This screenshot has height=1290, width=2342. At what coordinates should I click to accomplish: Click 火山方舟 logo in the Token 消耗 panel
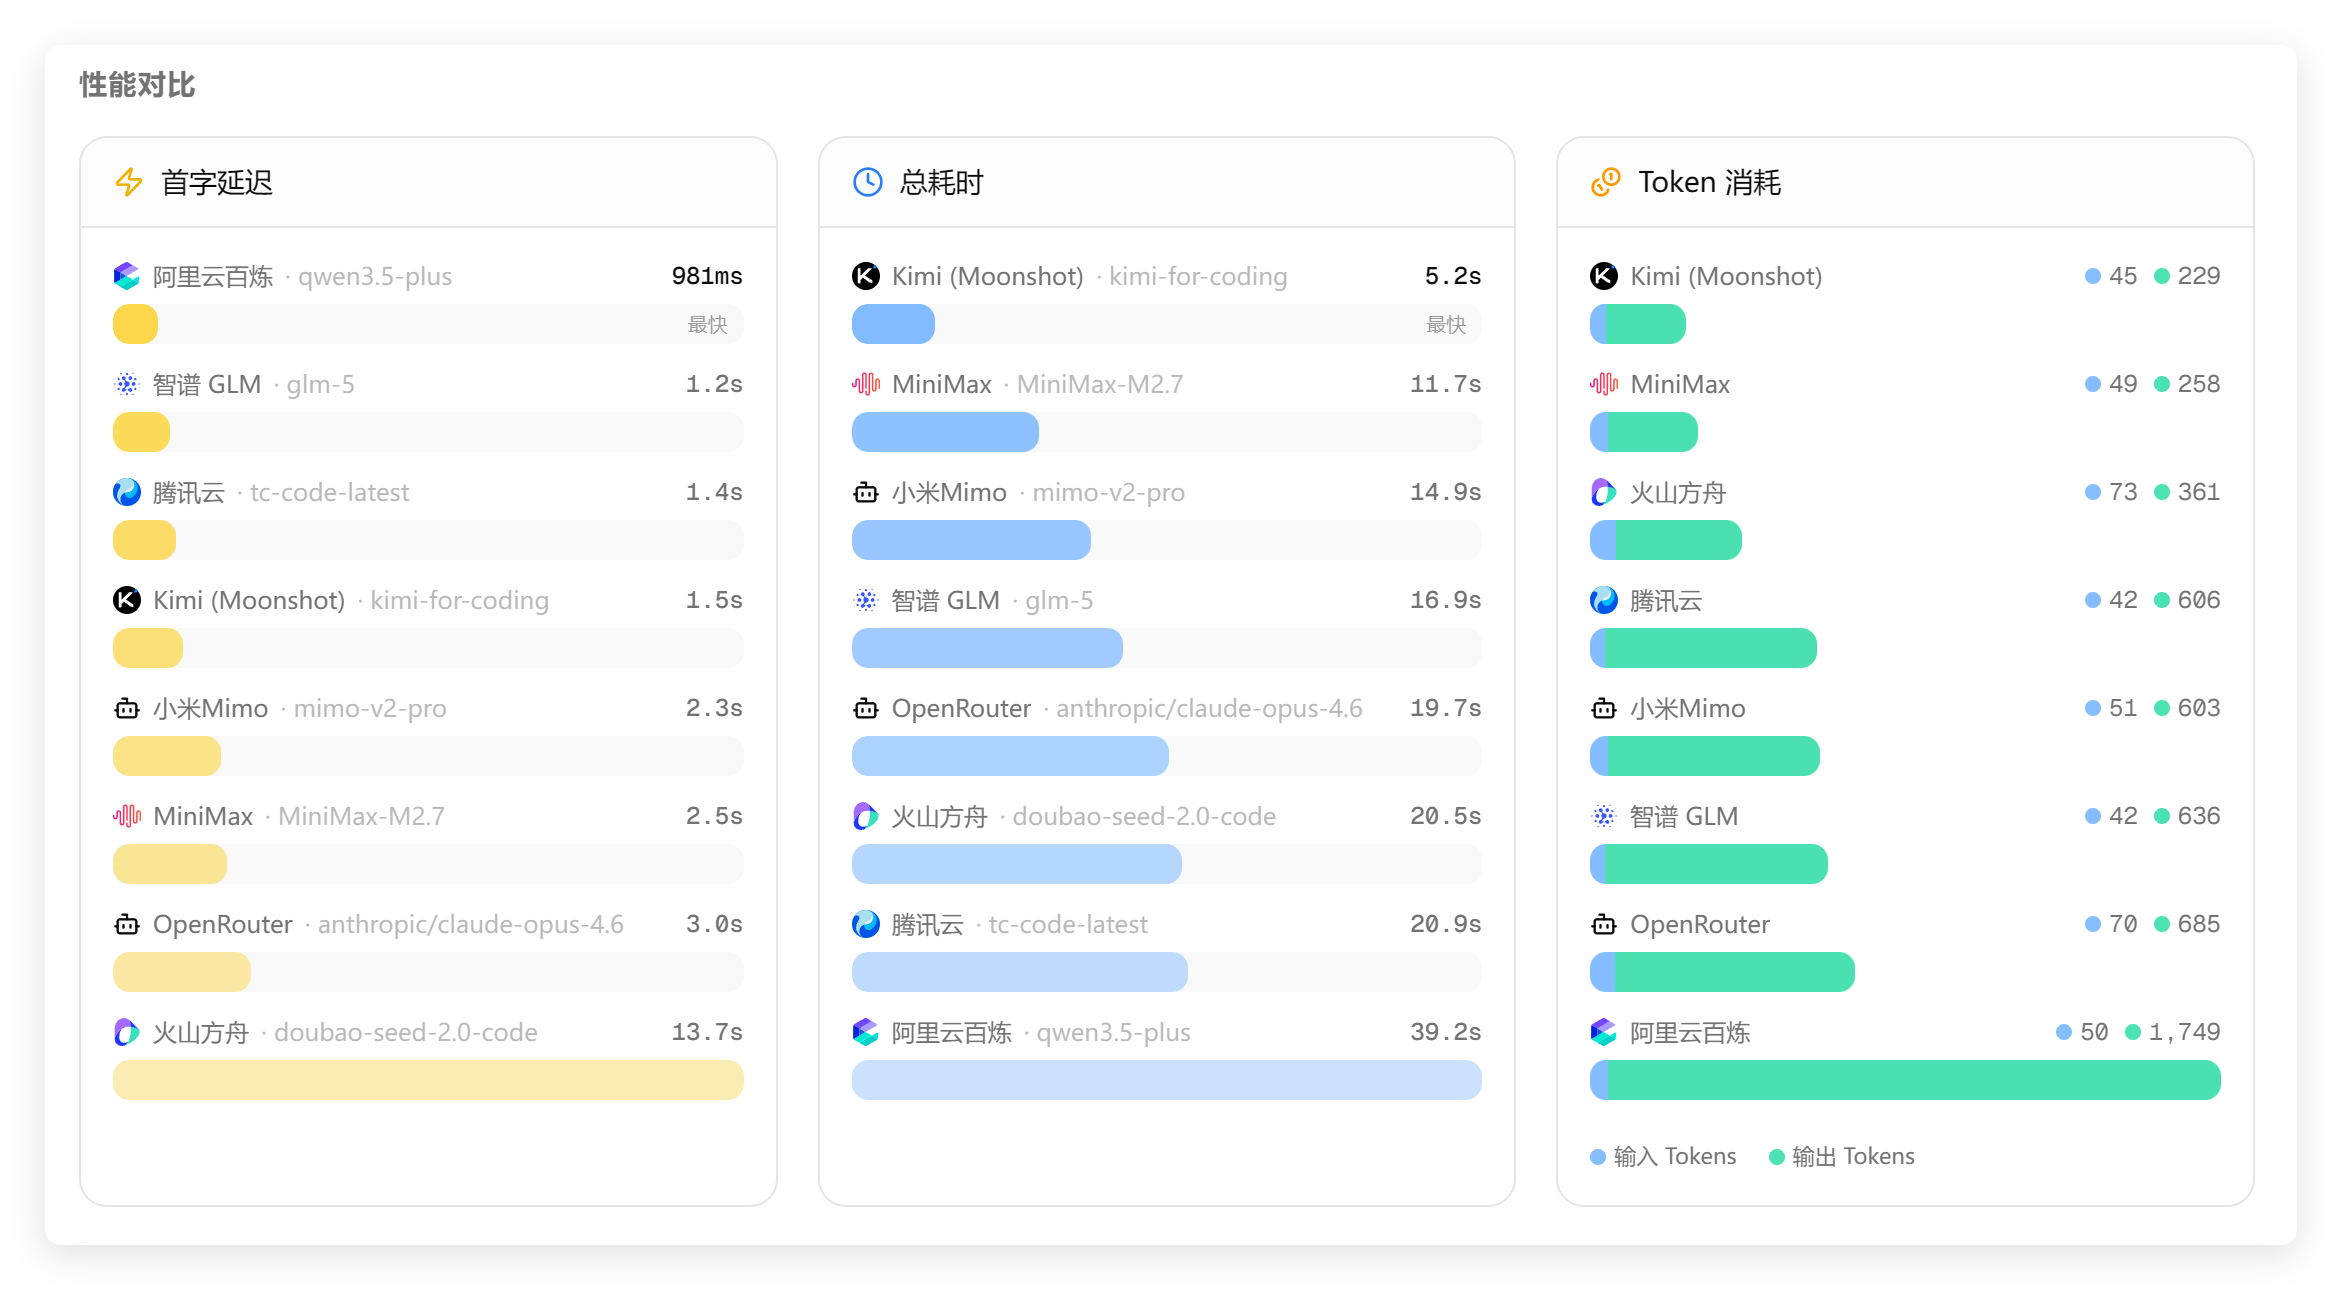tap(1603, 492)
